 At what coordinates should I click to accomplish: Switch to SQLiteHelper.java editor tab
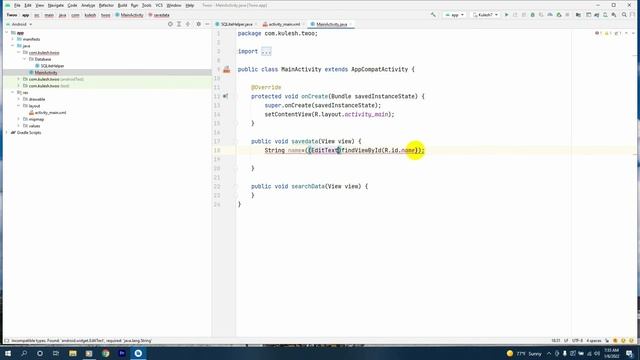click(x=236, y=24)
